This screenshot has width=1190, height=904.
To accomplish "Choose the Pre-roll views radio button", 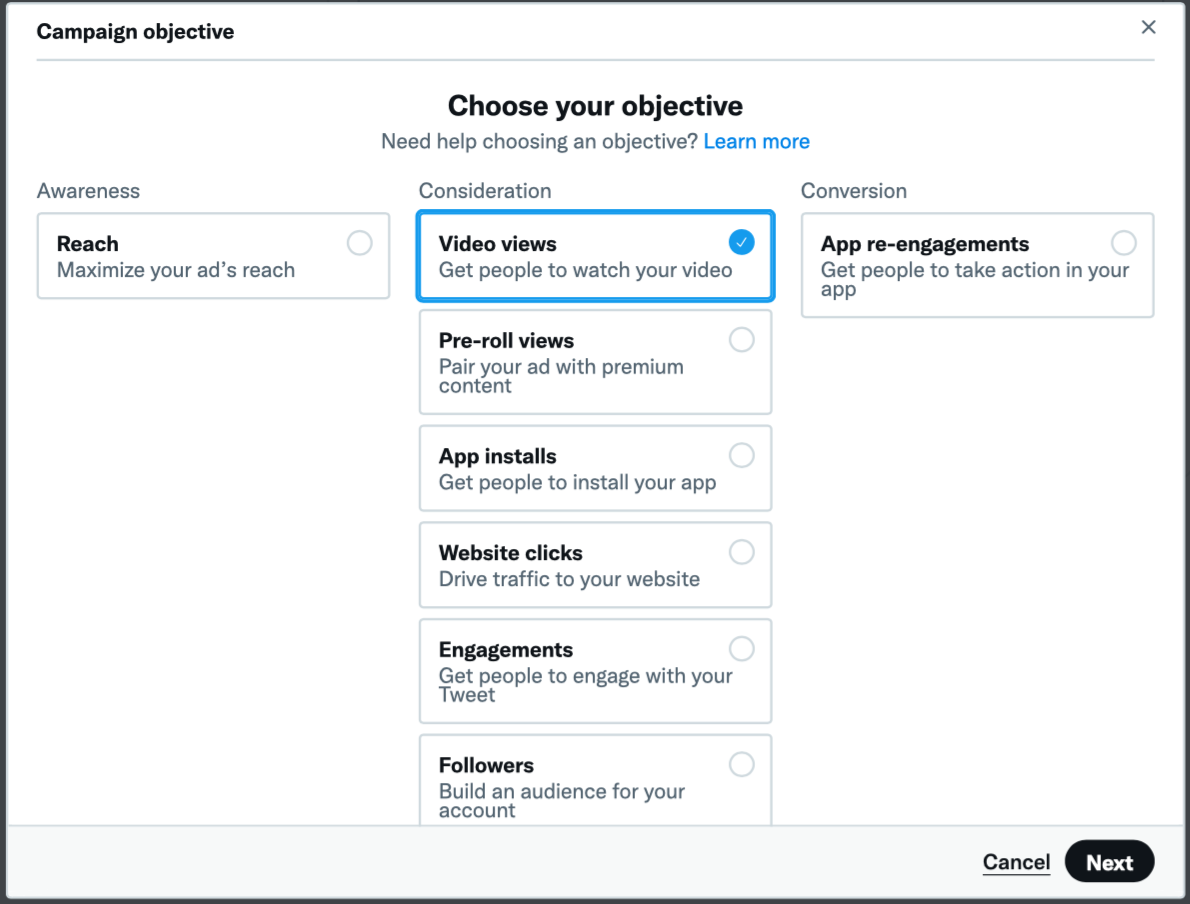I will coord(742,340).
